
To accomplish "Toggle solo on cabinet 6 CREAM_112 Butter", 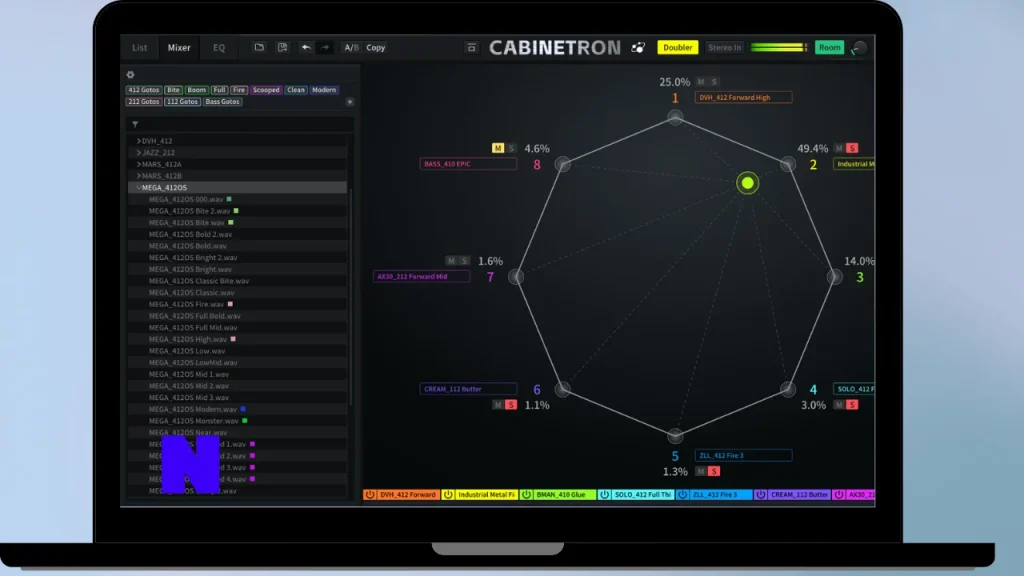I will coord(511,406).
